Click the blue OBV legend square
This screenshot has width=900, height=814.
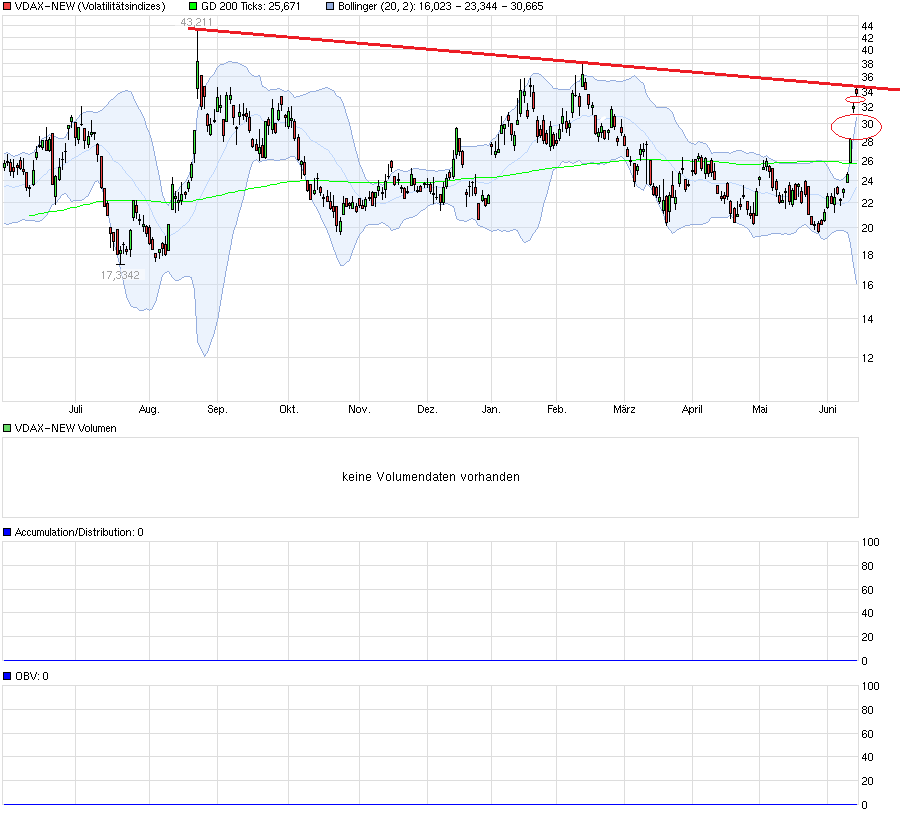pyautogui.click(x=7, y=676)
